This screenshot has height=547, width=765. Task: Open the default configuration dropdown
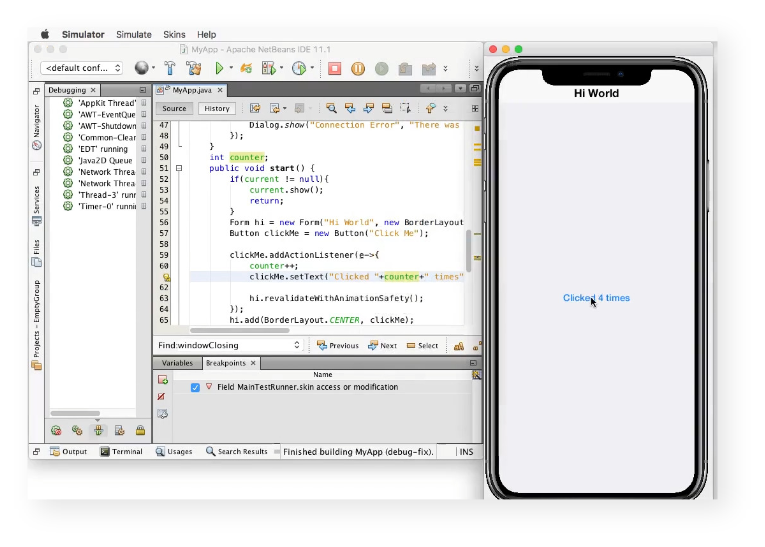click(83, 68)
